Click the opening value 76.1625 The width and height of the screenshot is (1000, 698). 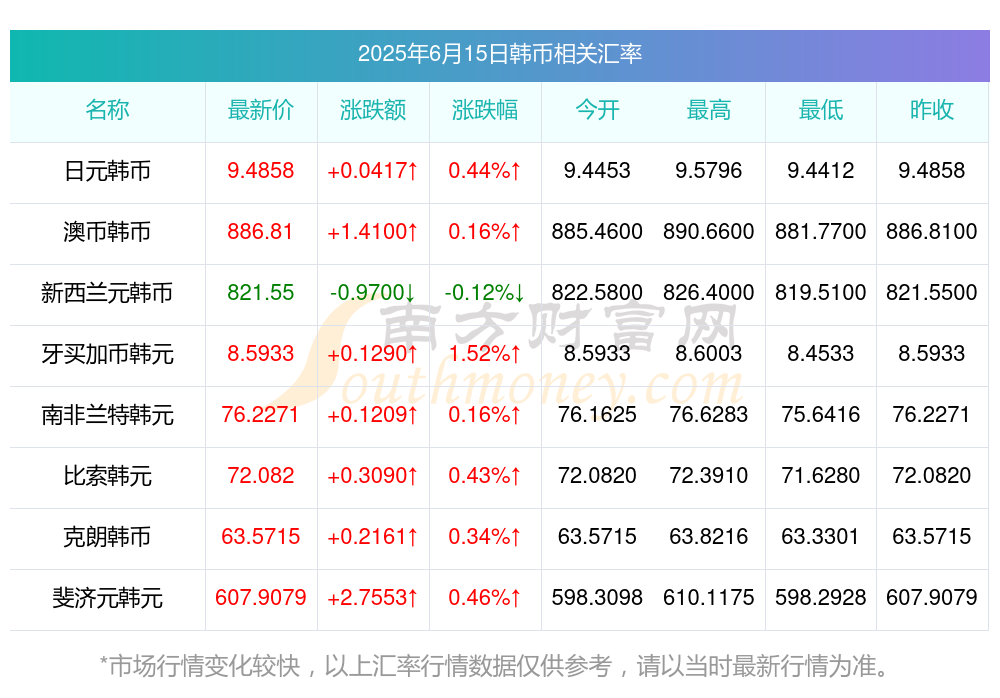597,414
